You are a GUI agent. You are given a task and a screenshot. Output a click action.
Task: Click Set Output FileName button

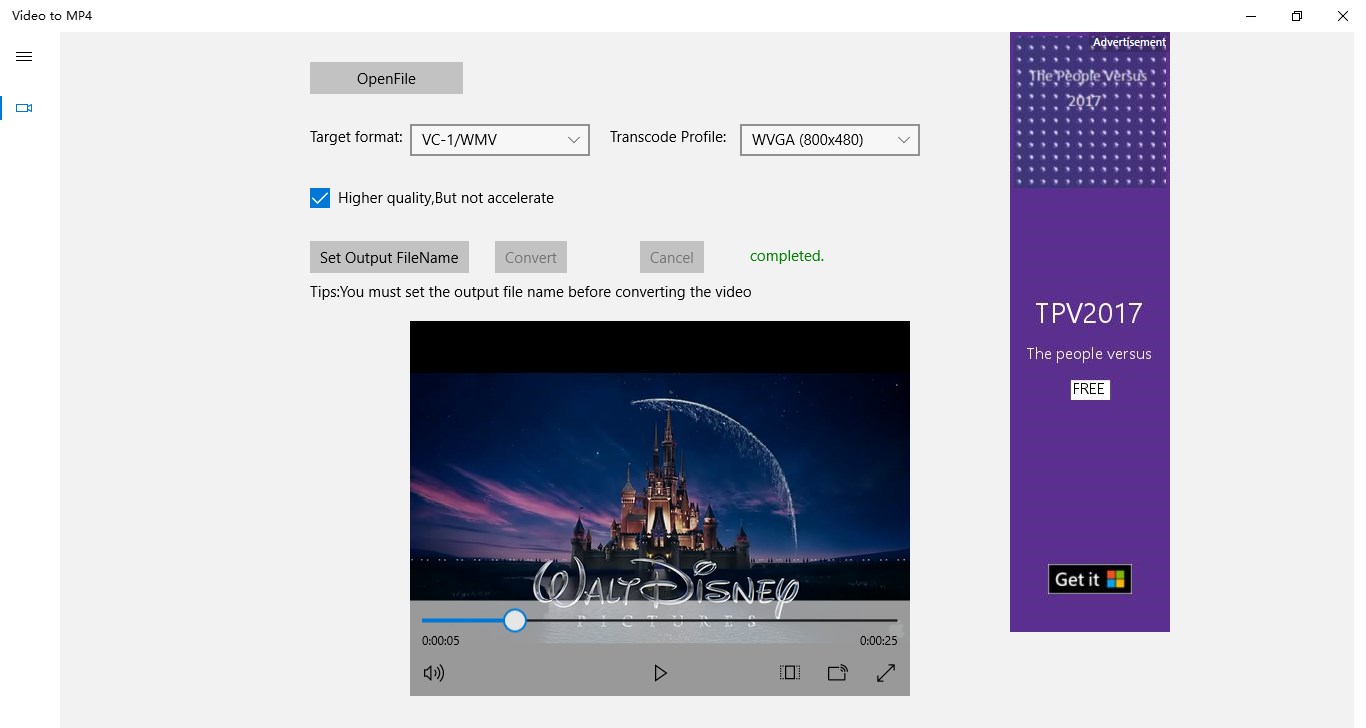coord(389,257)
